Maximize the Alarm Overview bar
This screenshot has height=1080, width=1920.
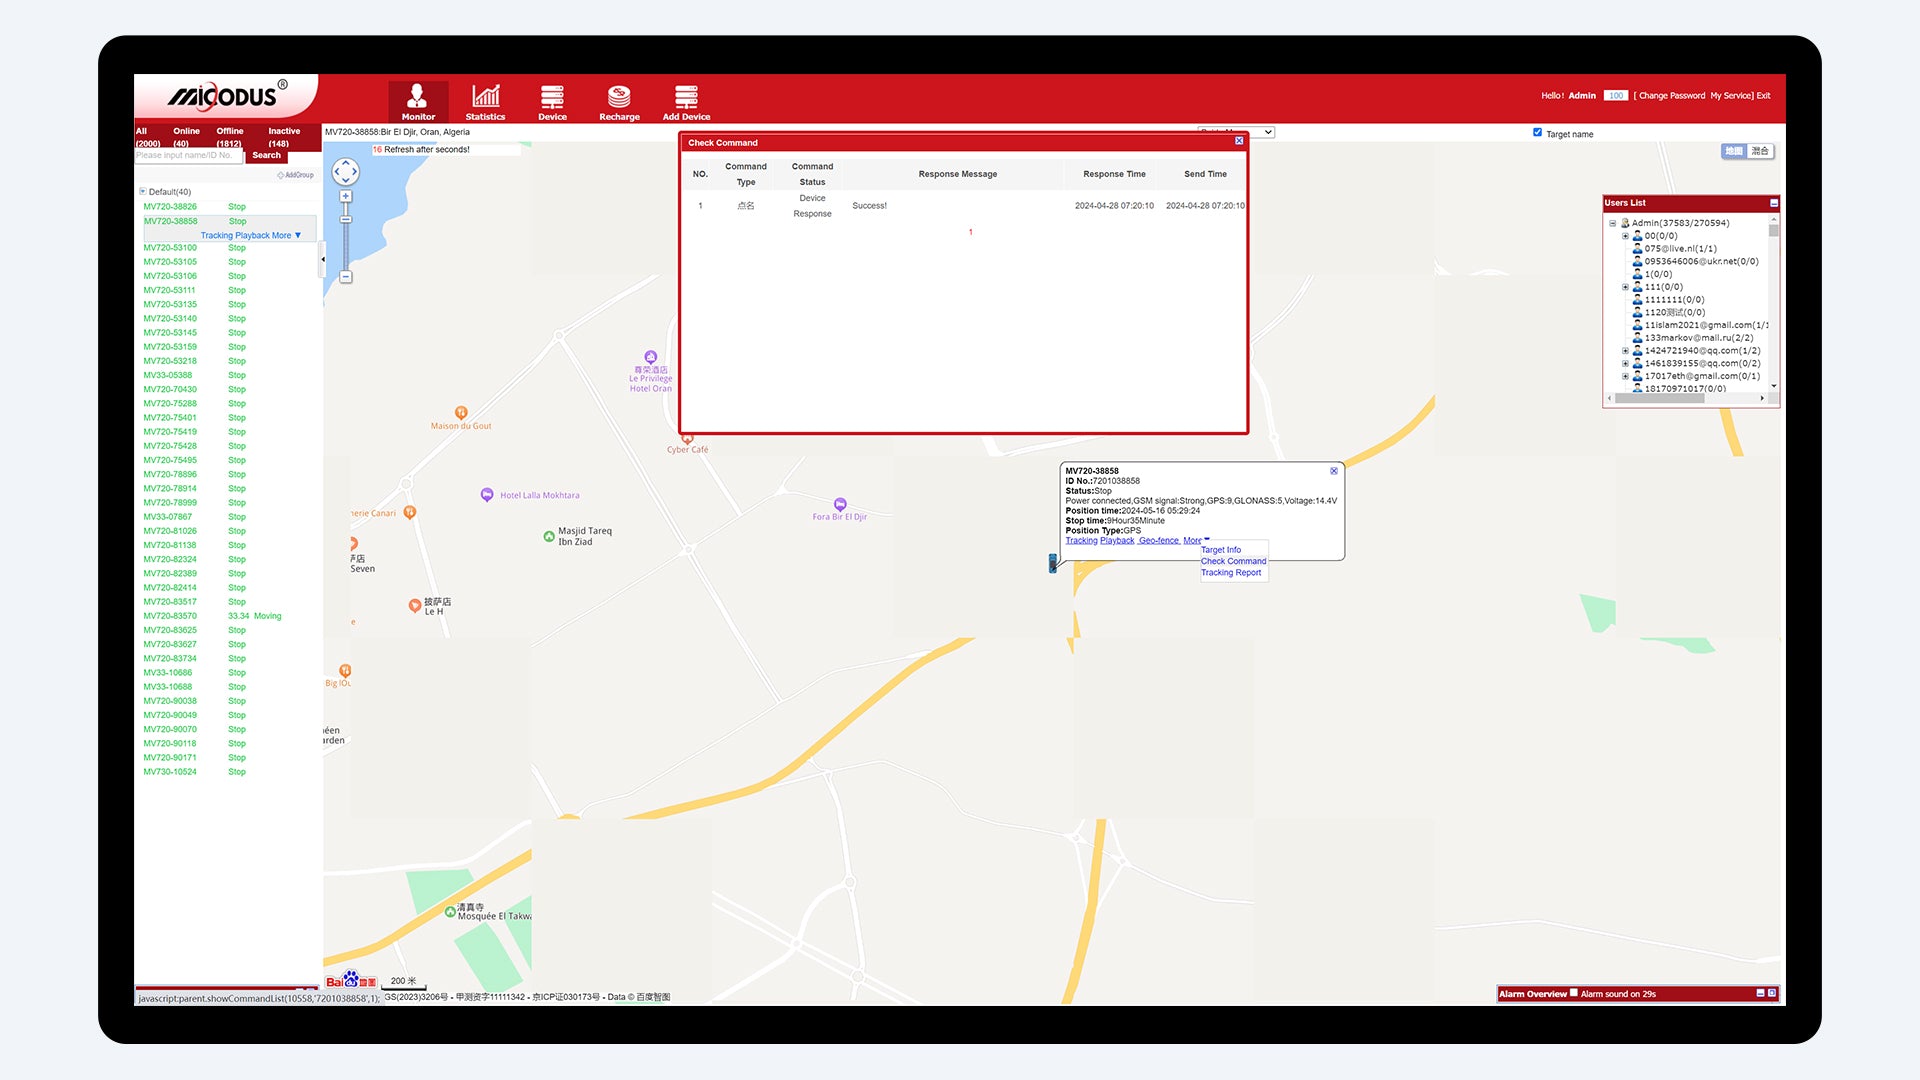[x=1772, y=993]
